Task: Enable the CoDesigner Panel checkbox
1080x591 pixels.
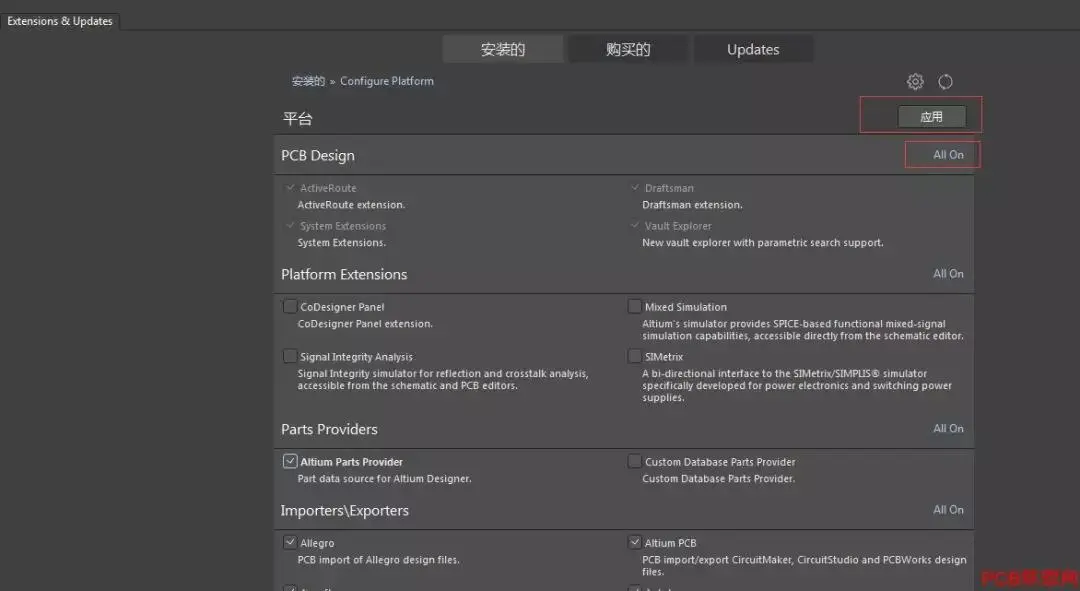Action: click(x=290, y=307)
